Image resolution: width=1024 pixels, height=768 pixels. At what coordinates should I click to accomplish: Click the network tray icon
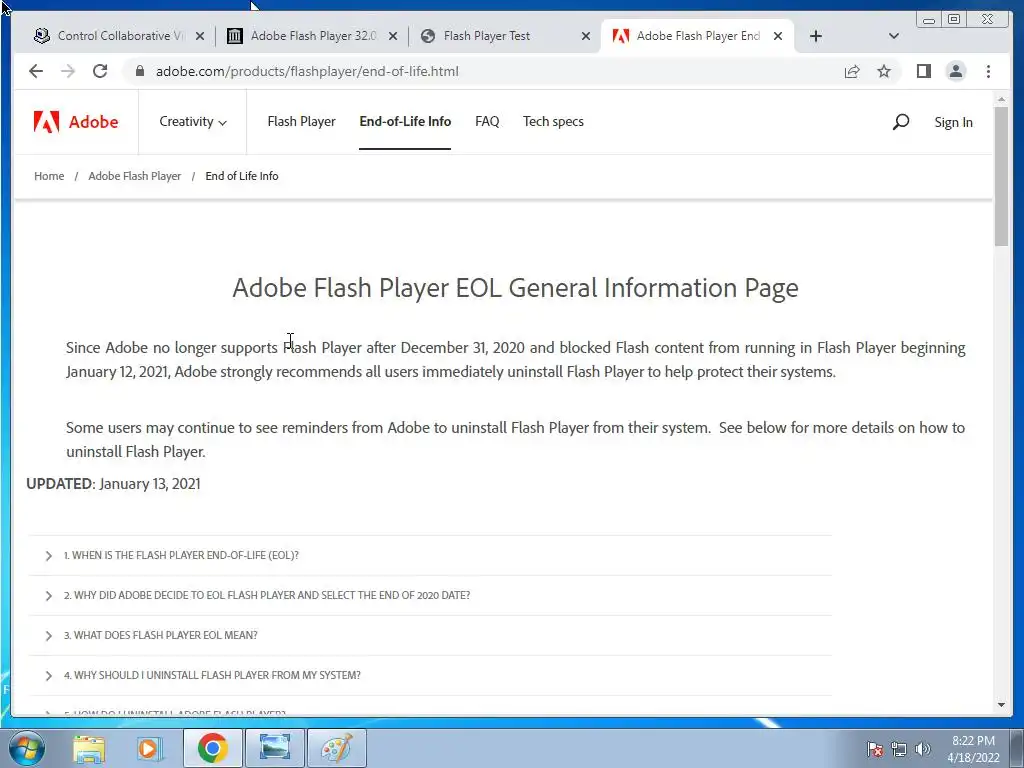(x=899, y=749)
